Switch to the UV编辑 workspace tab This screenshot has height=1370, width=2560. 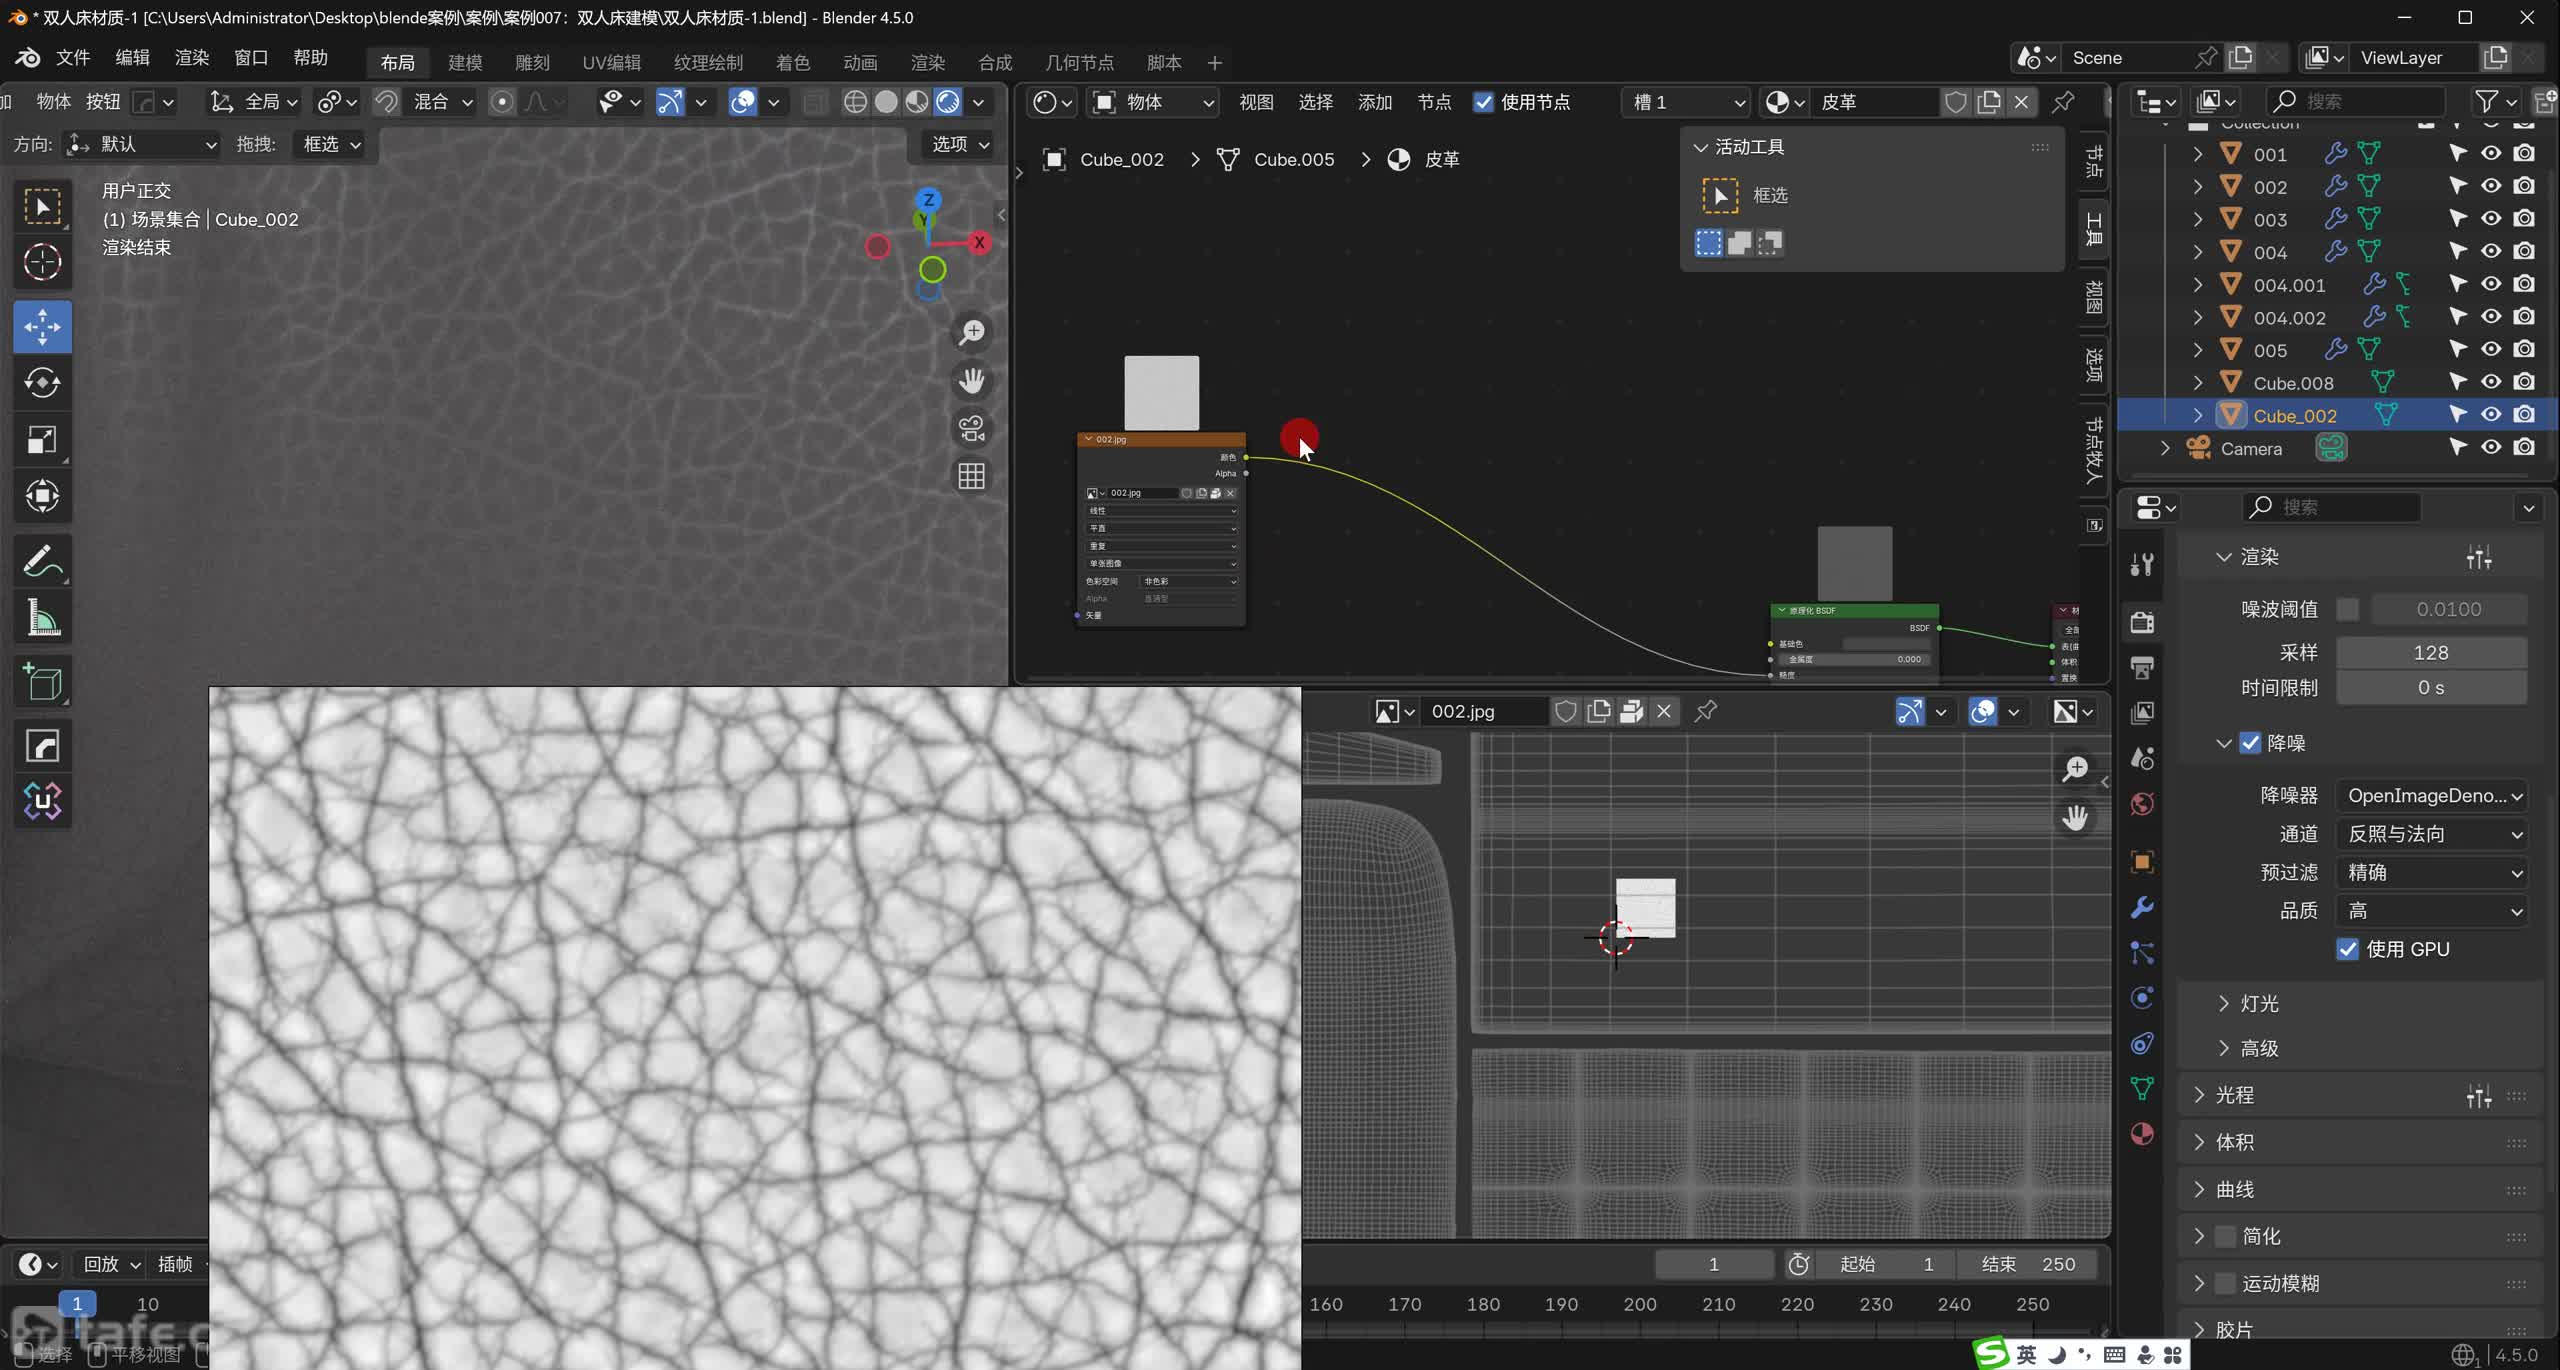click(x=611, y=62)
